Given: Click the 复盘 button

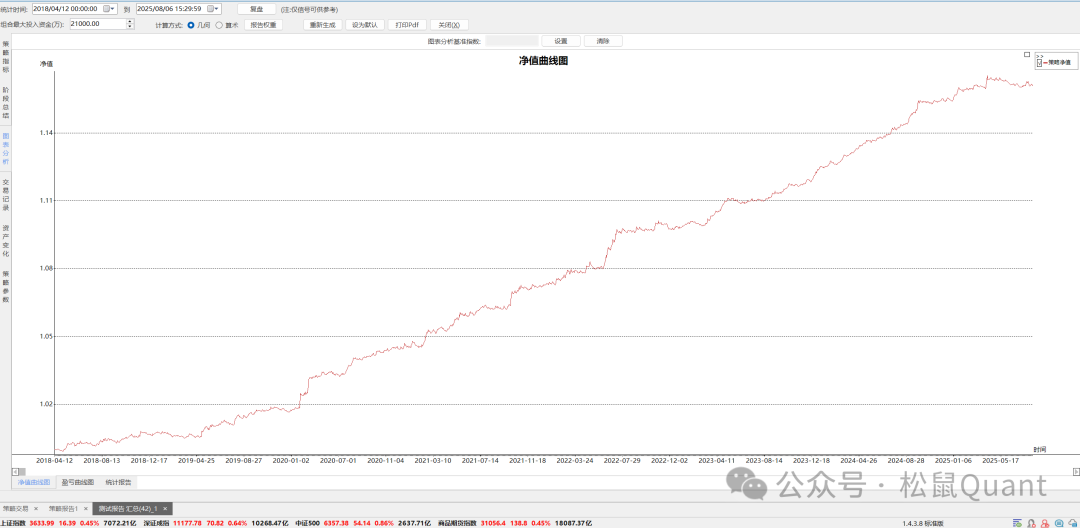Looking at the screenshot, I should (x=256, y=8).
